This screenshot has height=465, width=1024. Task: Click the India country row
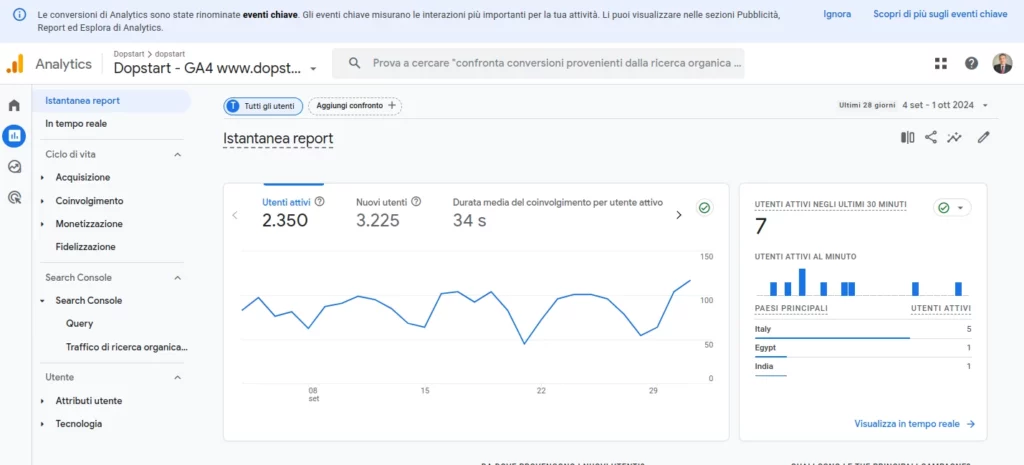click(863, 367)
